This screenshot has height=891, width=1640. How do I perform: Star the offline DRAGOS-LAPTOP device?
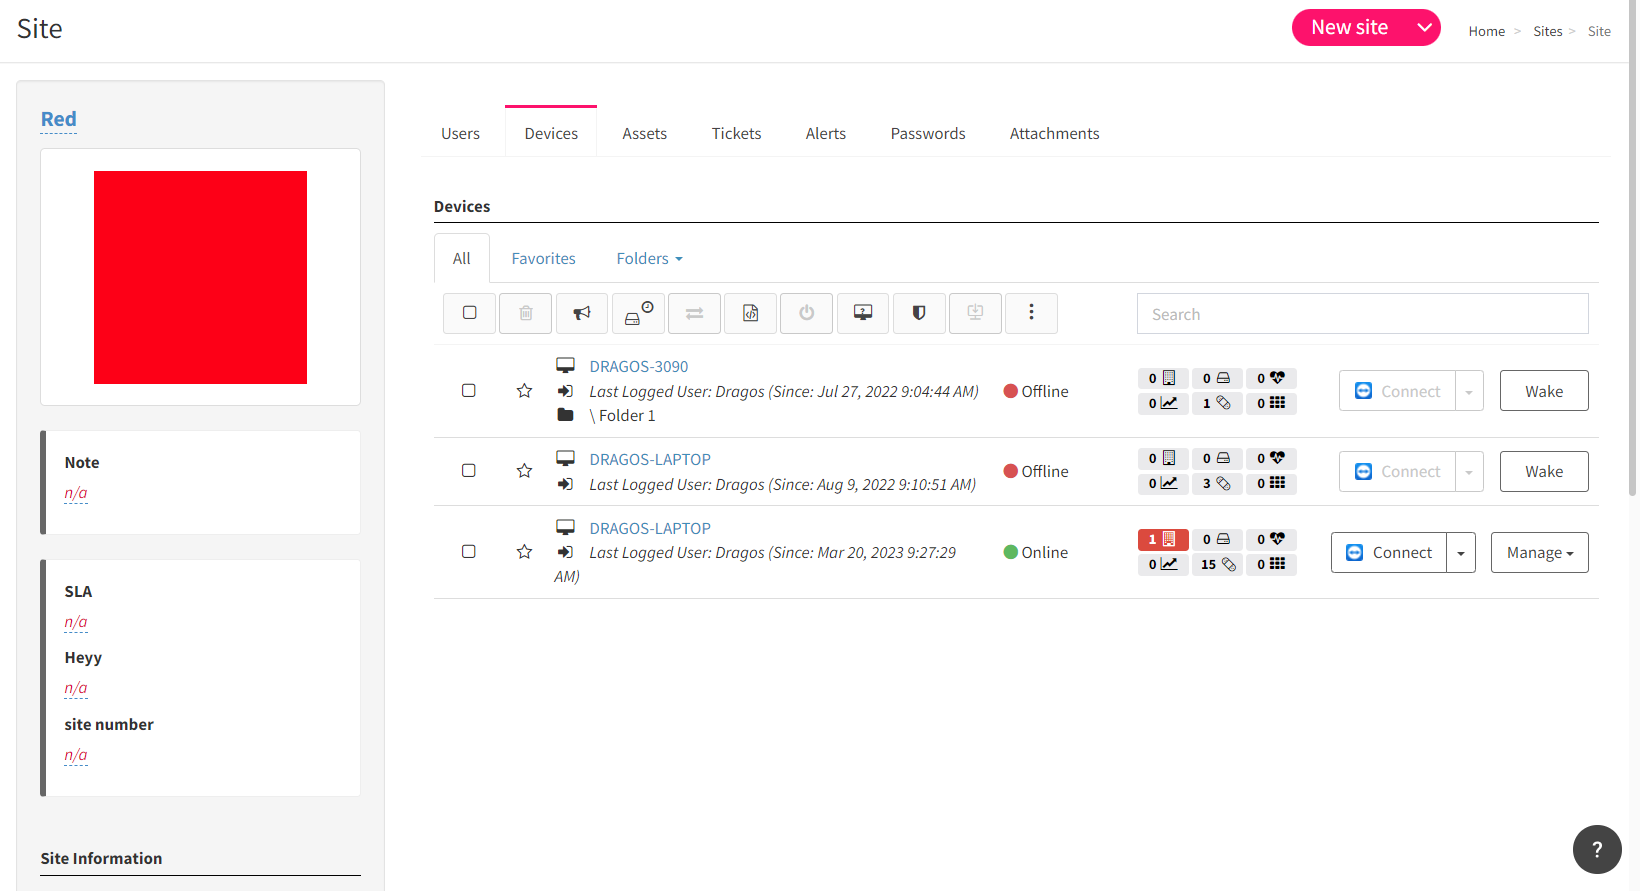coord(524,471)
